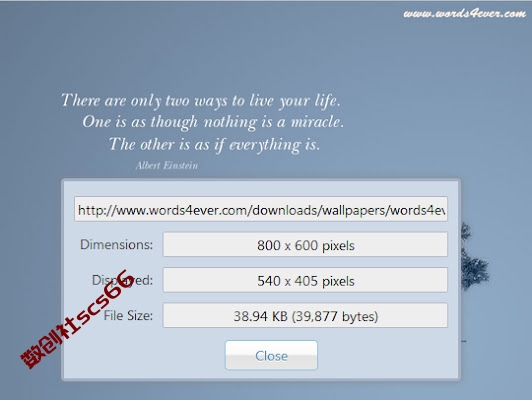The image size is (532, 400).
Task: Click the "Dimensions:" label
Action: (116, 245)
